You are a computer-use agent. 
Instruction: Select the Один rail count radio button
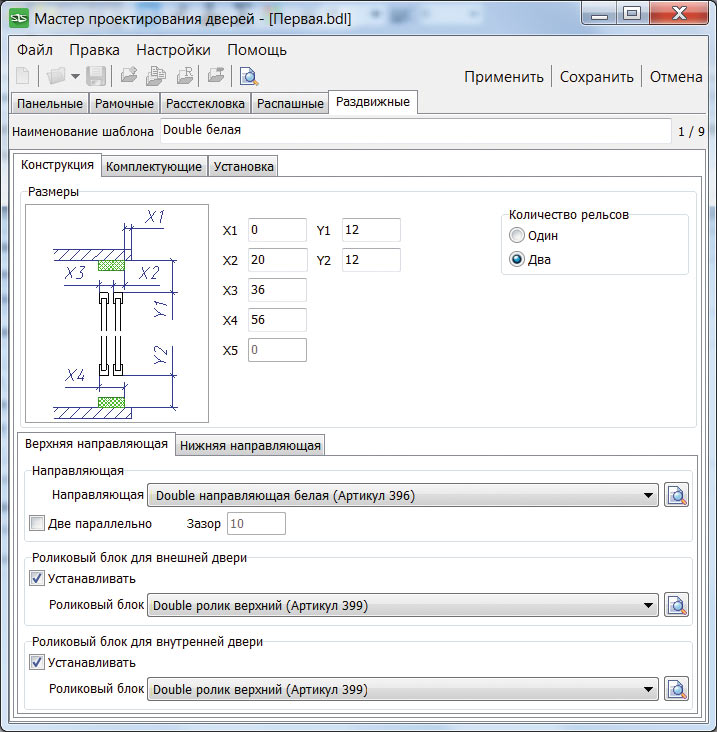pos(517,235)
